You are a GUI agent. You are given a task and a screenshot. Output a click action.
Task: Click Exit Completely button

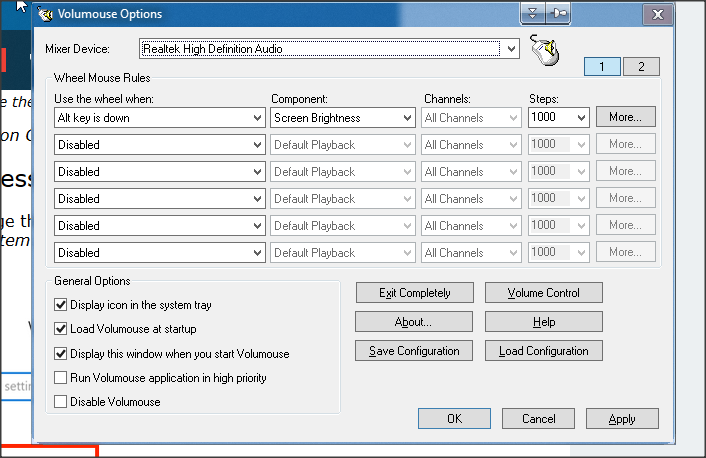click(415, 293)
